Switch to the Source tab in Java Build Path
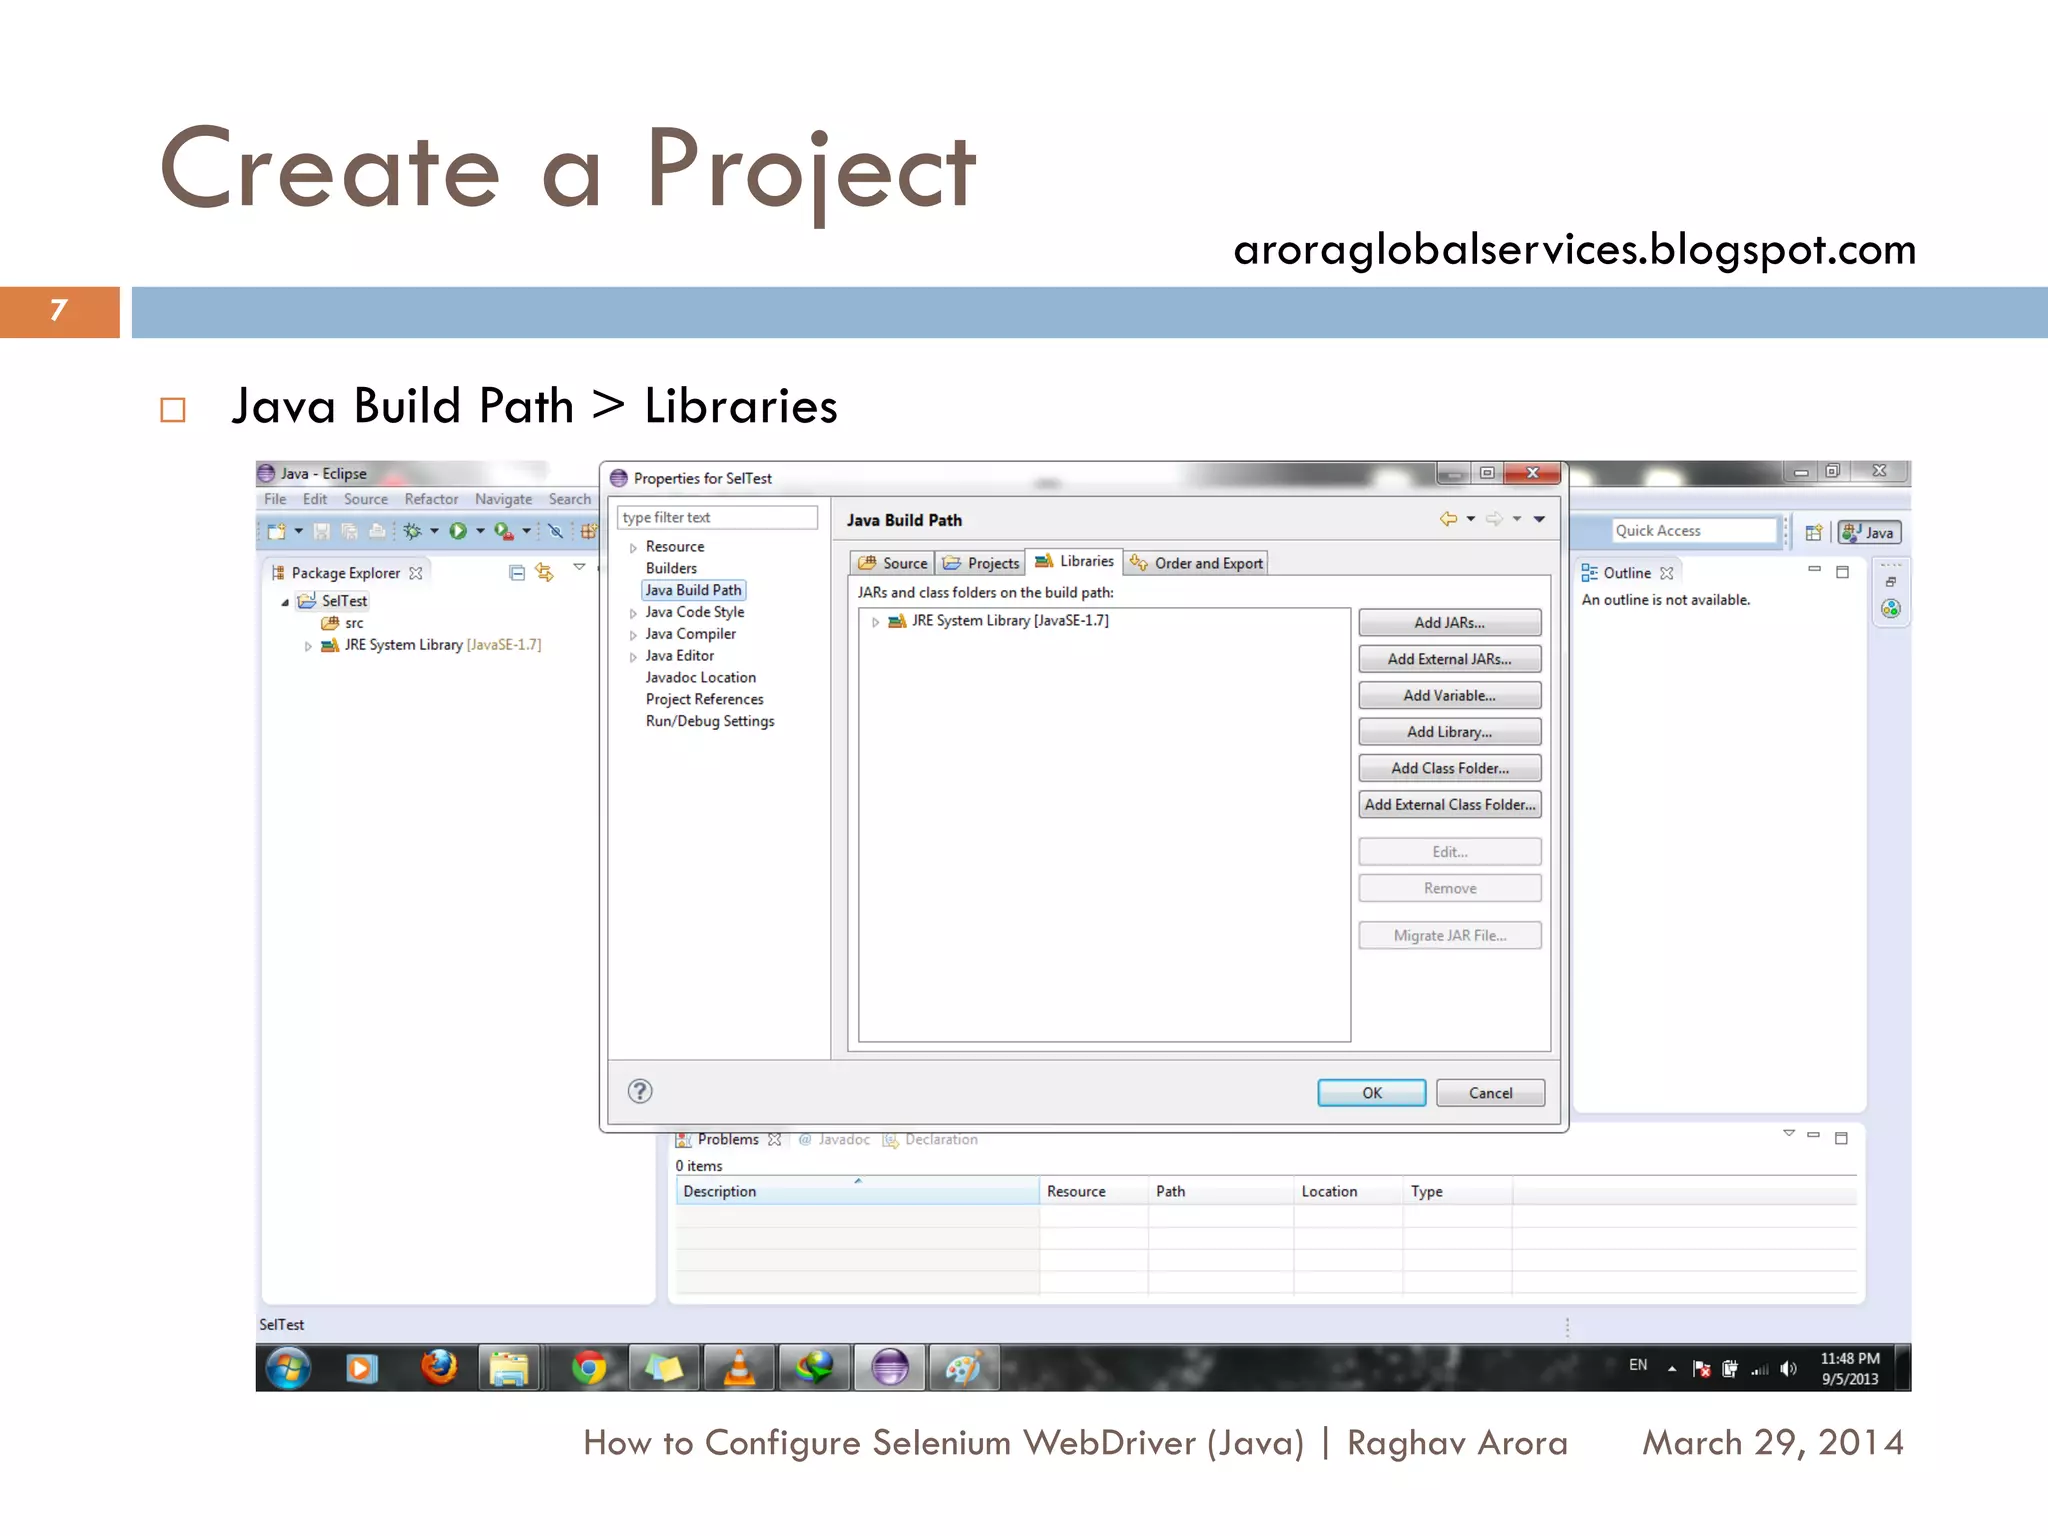 pos(893,563)
